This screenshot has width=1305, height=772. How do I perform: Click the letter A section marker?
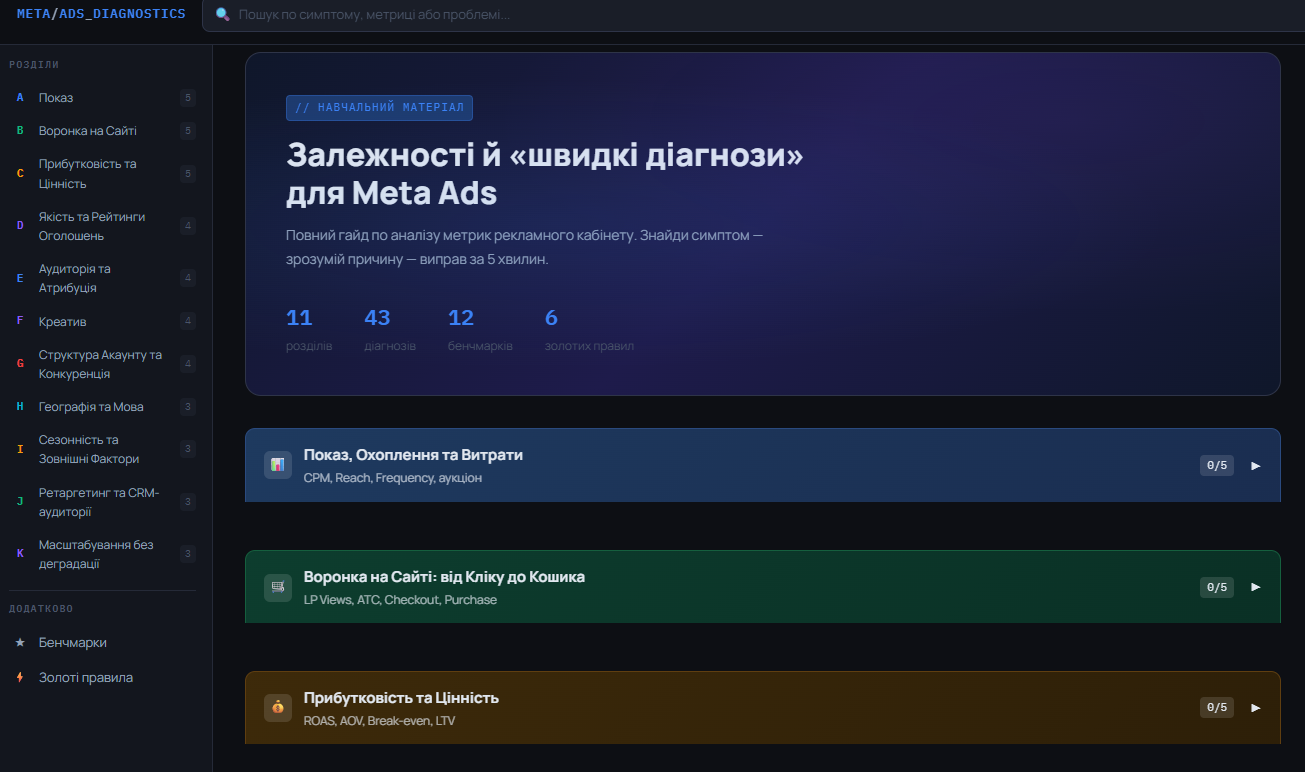point(20,98)
